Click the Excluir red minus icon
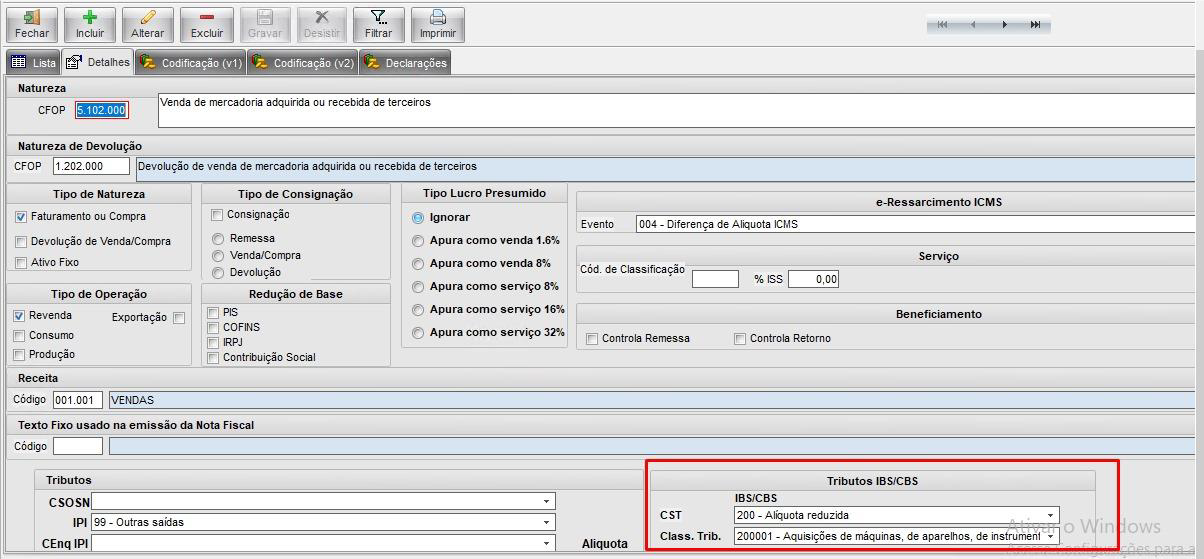Image resolution: width=1204 pixels, height=559 pixels. pos(207,18)
